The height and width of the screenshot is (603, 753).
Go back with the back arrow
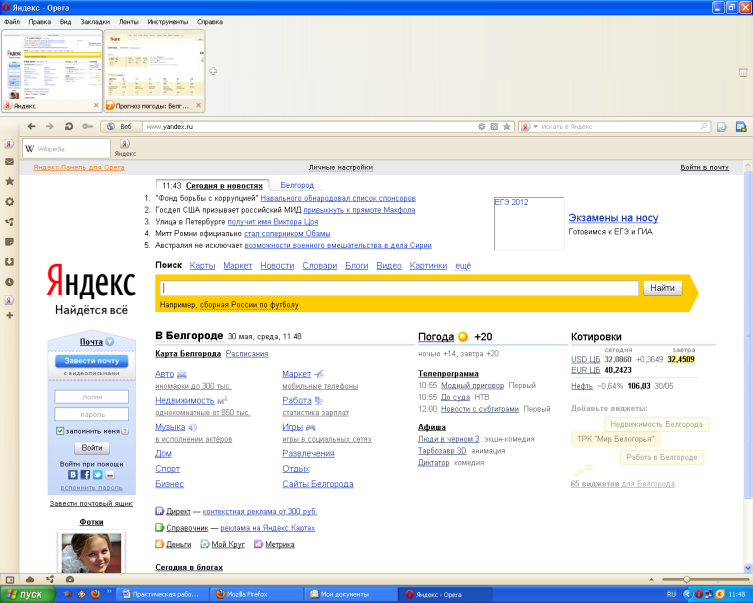32,126
